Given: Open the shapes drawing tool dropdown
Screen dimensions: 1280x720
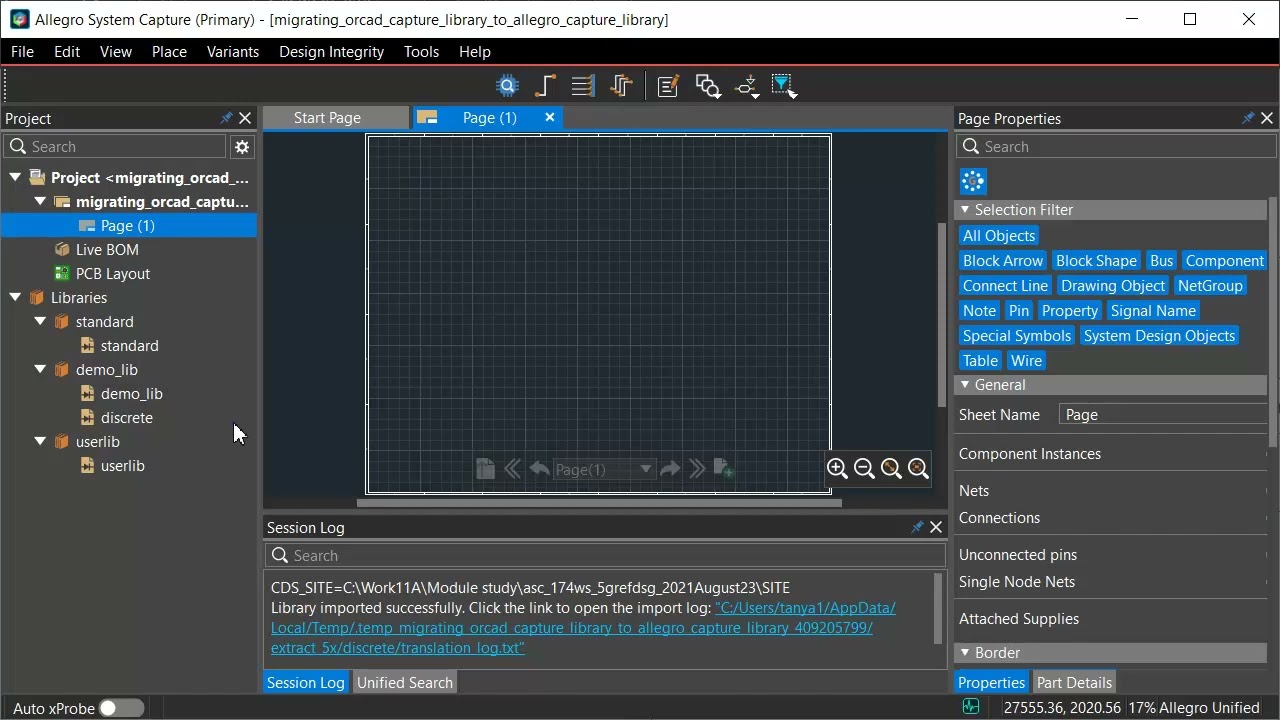Looking at the screenshot, I should [708, 86].
